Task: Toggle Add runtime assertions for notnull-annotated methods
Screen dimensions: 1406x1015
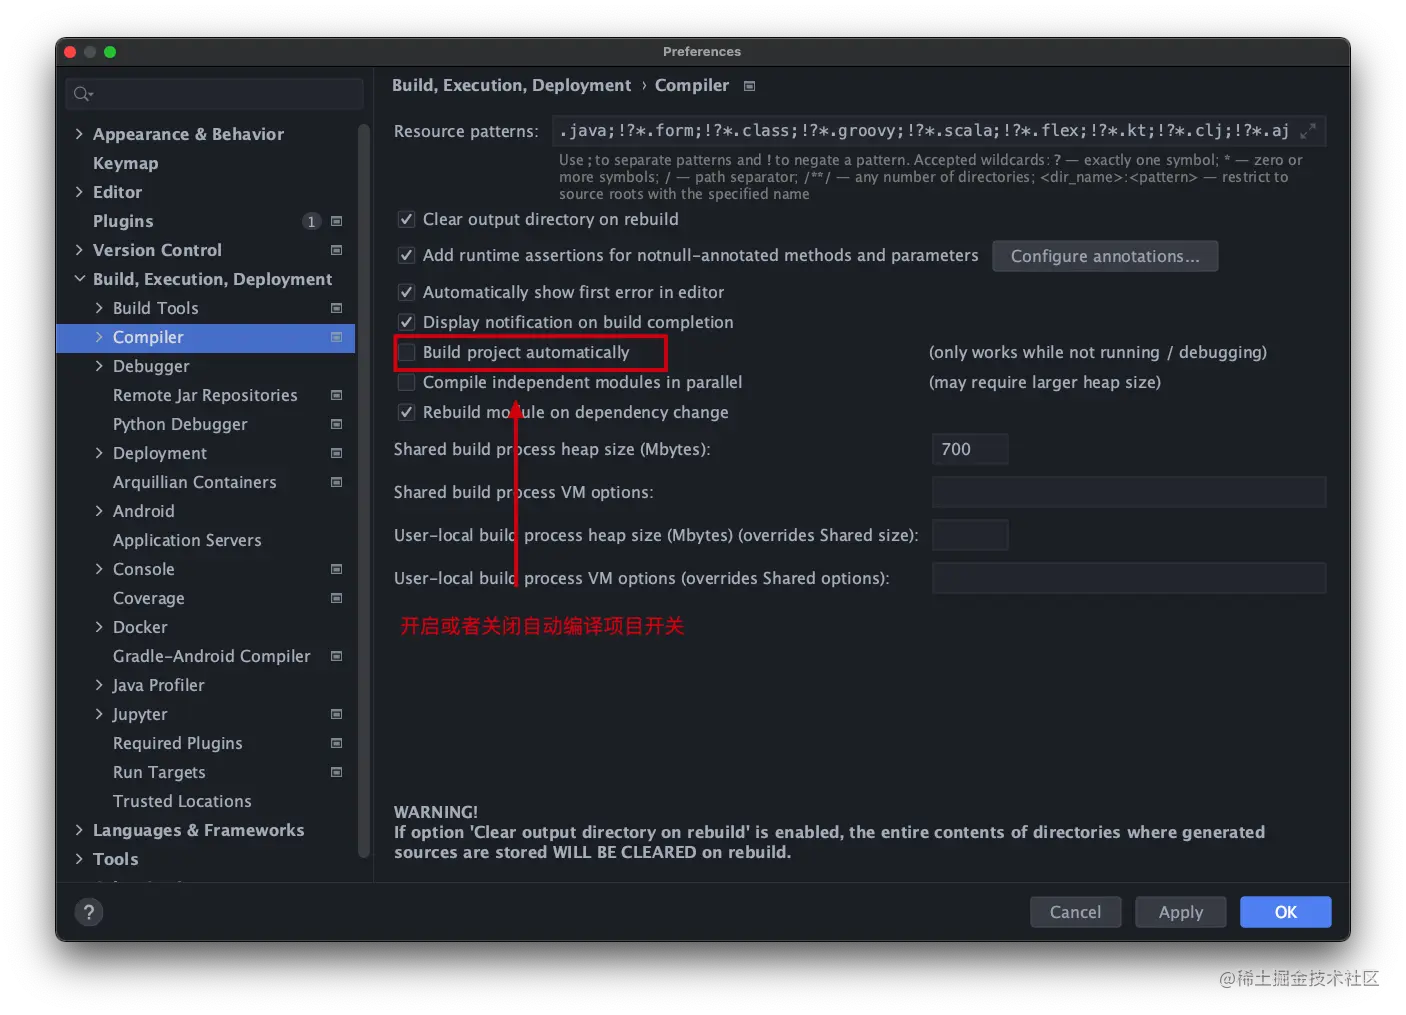Action: [406, 255]
